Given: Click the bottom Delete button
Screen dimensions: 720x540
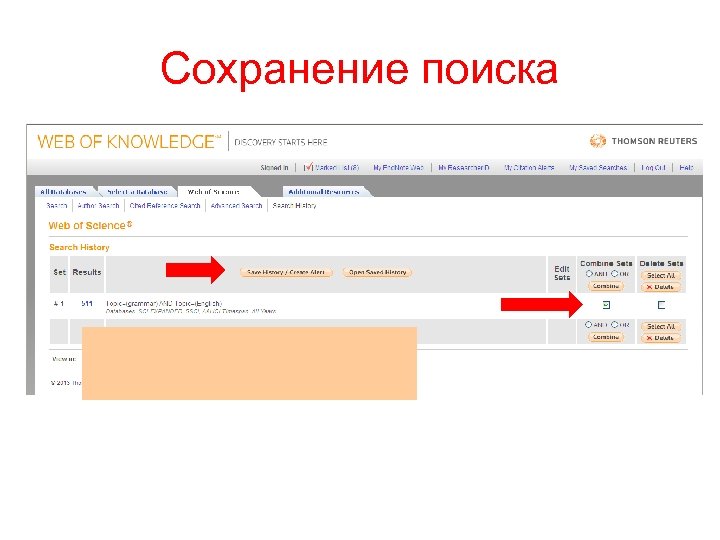Looking at the screenshot, I should pos(661,338).
